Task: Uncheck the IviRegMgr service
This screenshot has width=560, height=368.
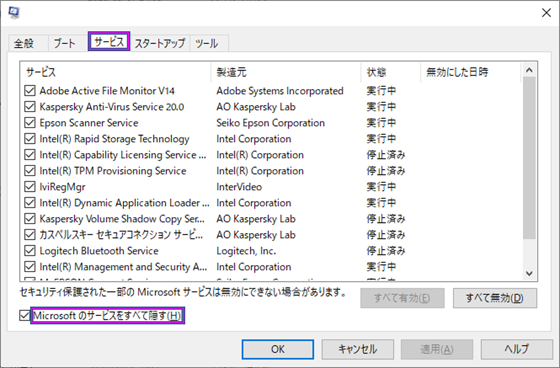Action: click(x=30, y=187)
